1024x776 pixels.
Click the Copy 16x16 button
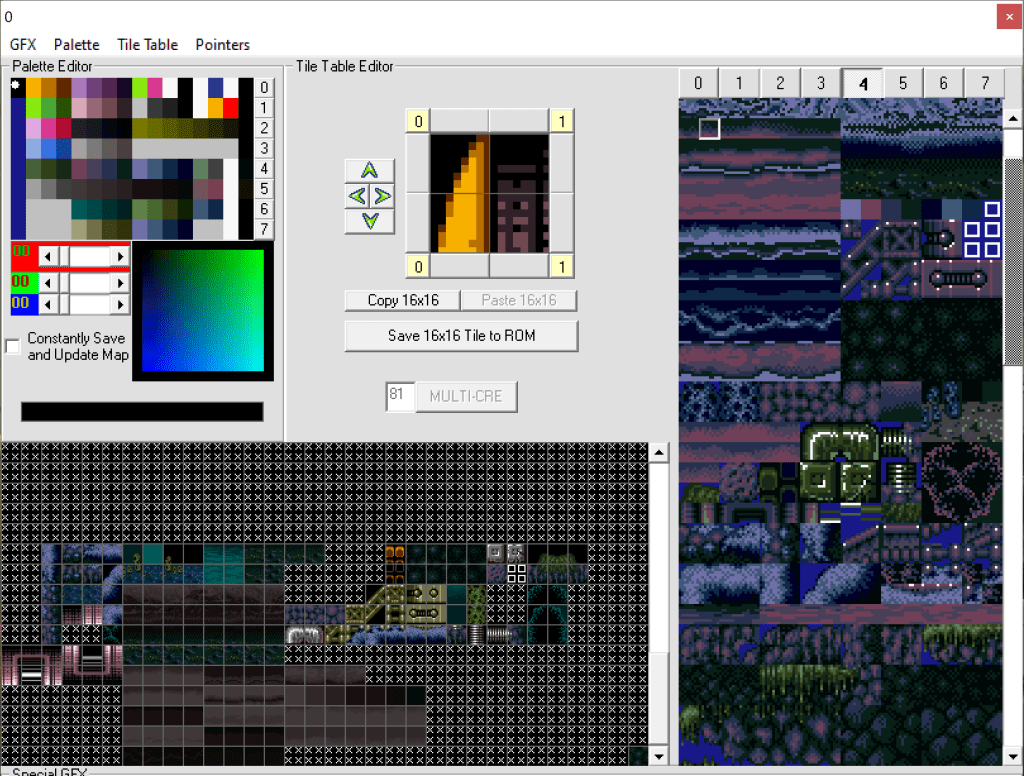click(x=402, y=301)
